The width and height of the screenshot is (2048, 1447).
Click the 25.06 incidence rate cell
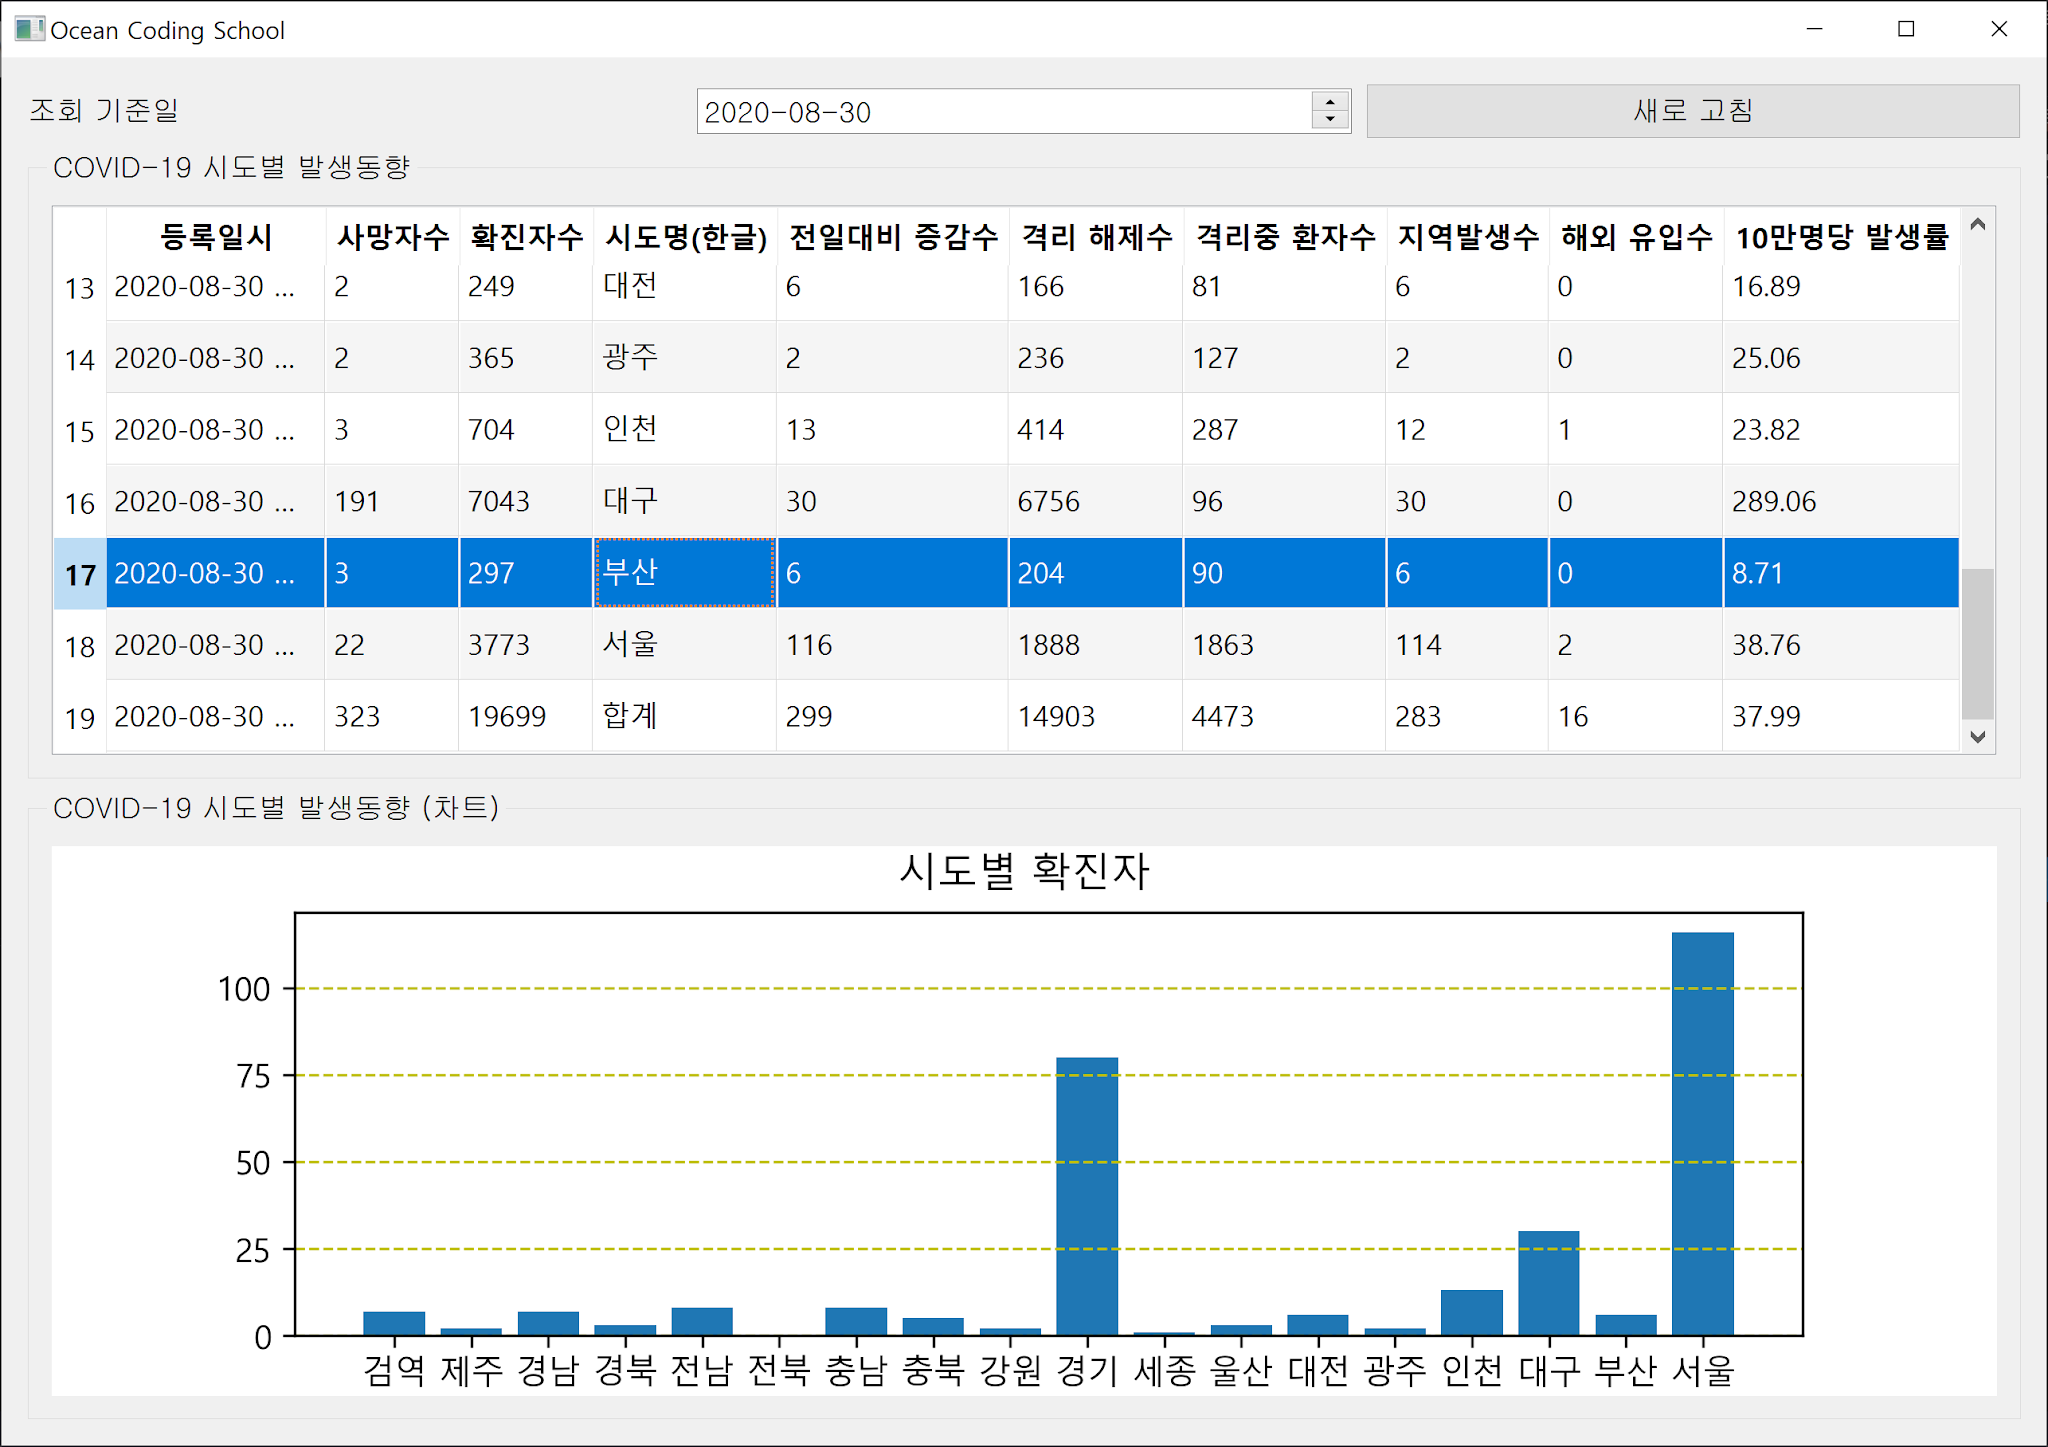pyautogui.click(x=1841, y=357)
